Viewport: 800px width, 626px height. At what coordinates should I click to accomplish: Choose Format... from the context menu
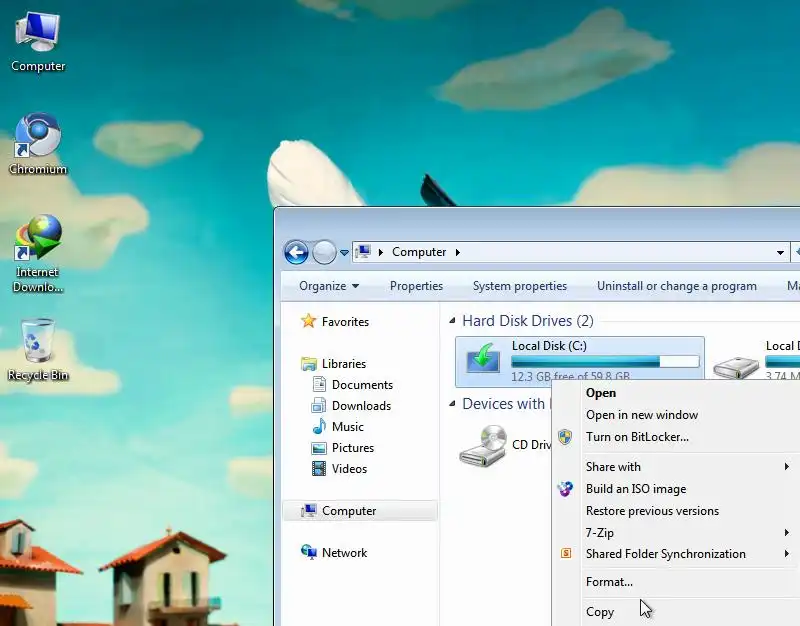point(609,582)
